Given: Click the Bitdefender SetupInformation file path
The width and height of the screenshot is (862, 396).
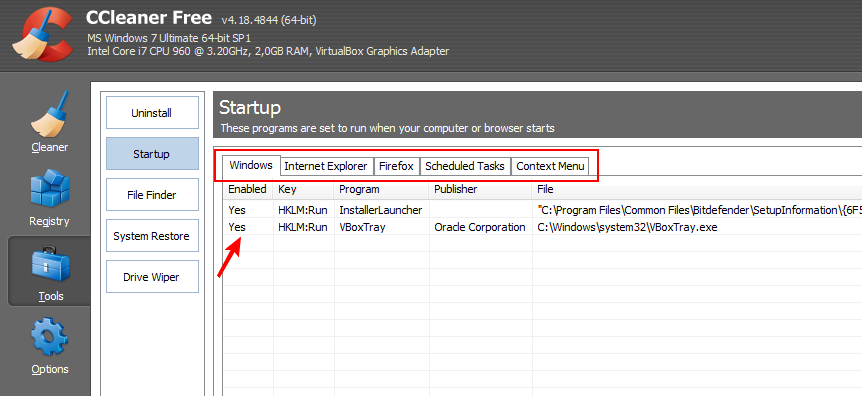Looking at the screenshot, I should click(699, 210).
